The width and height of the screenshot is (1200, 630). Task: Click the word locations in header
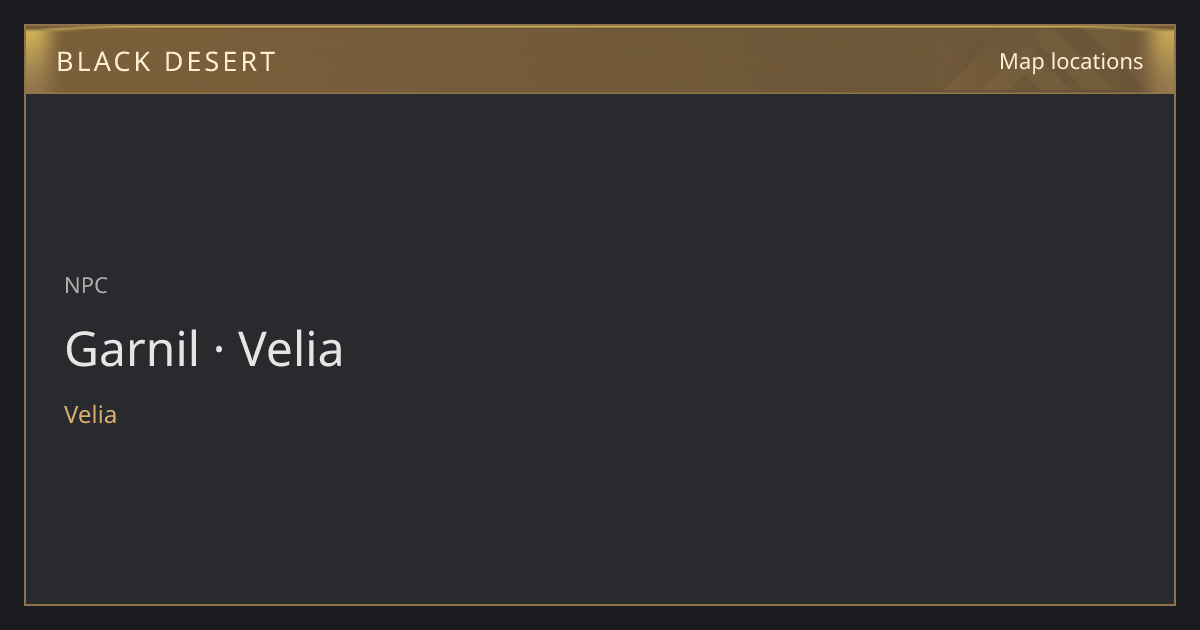(x=1097, y=61)
